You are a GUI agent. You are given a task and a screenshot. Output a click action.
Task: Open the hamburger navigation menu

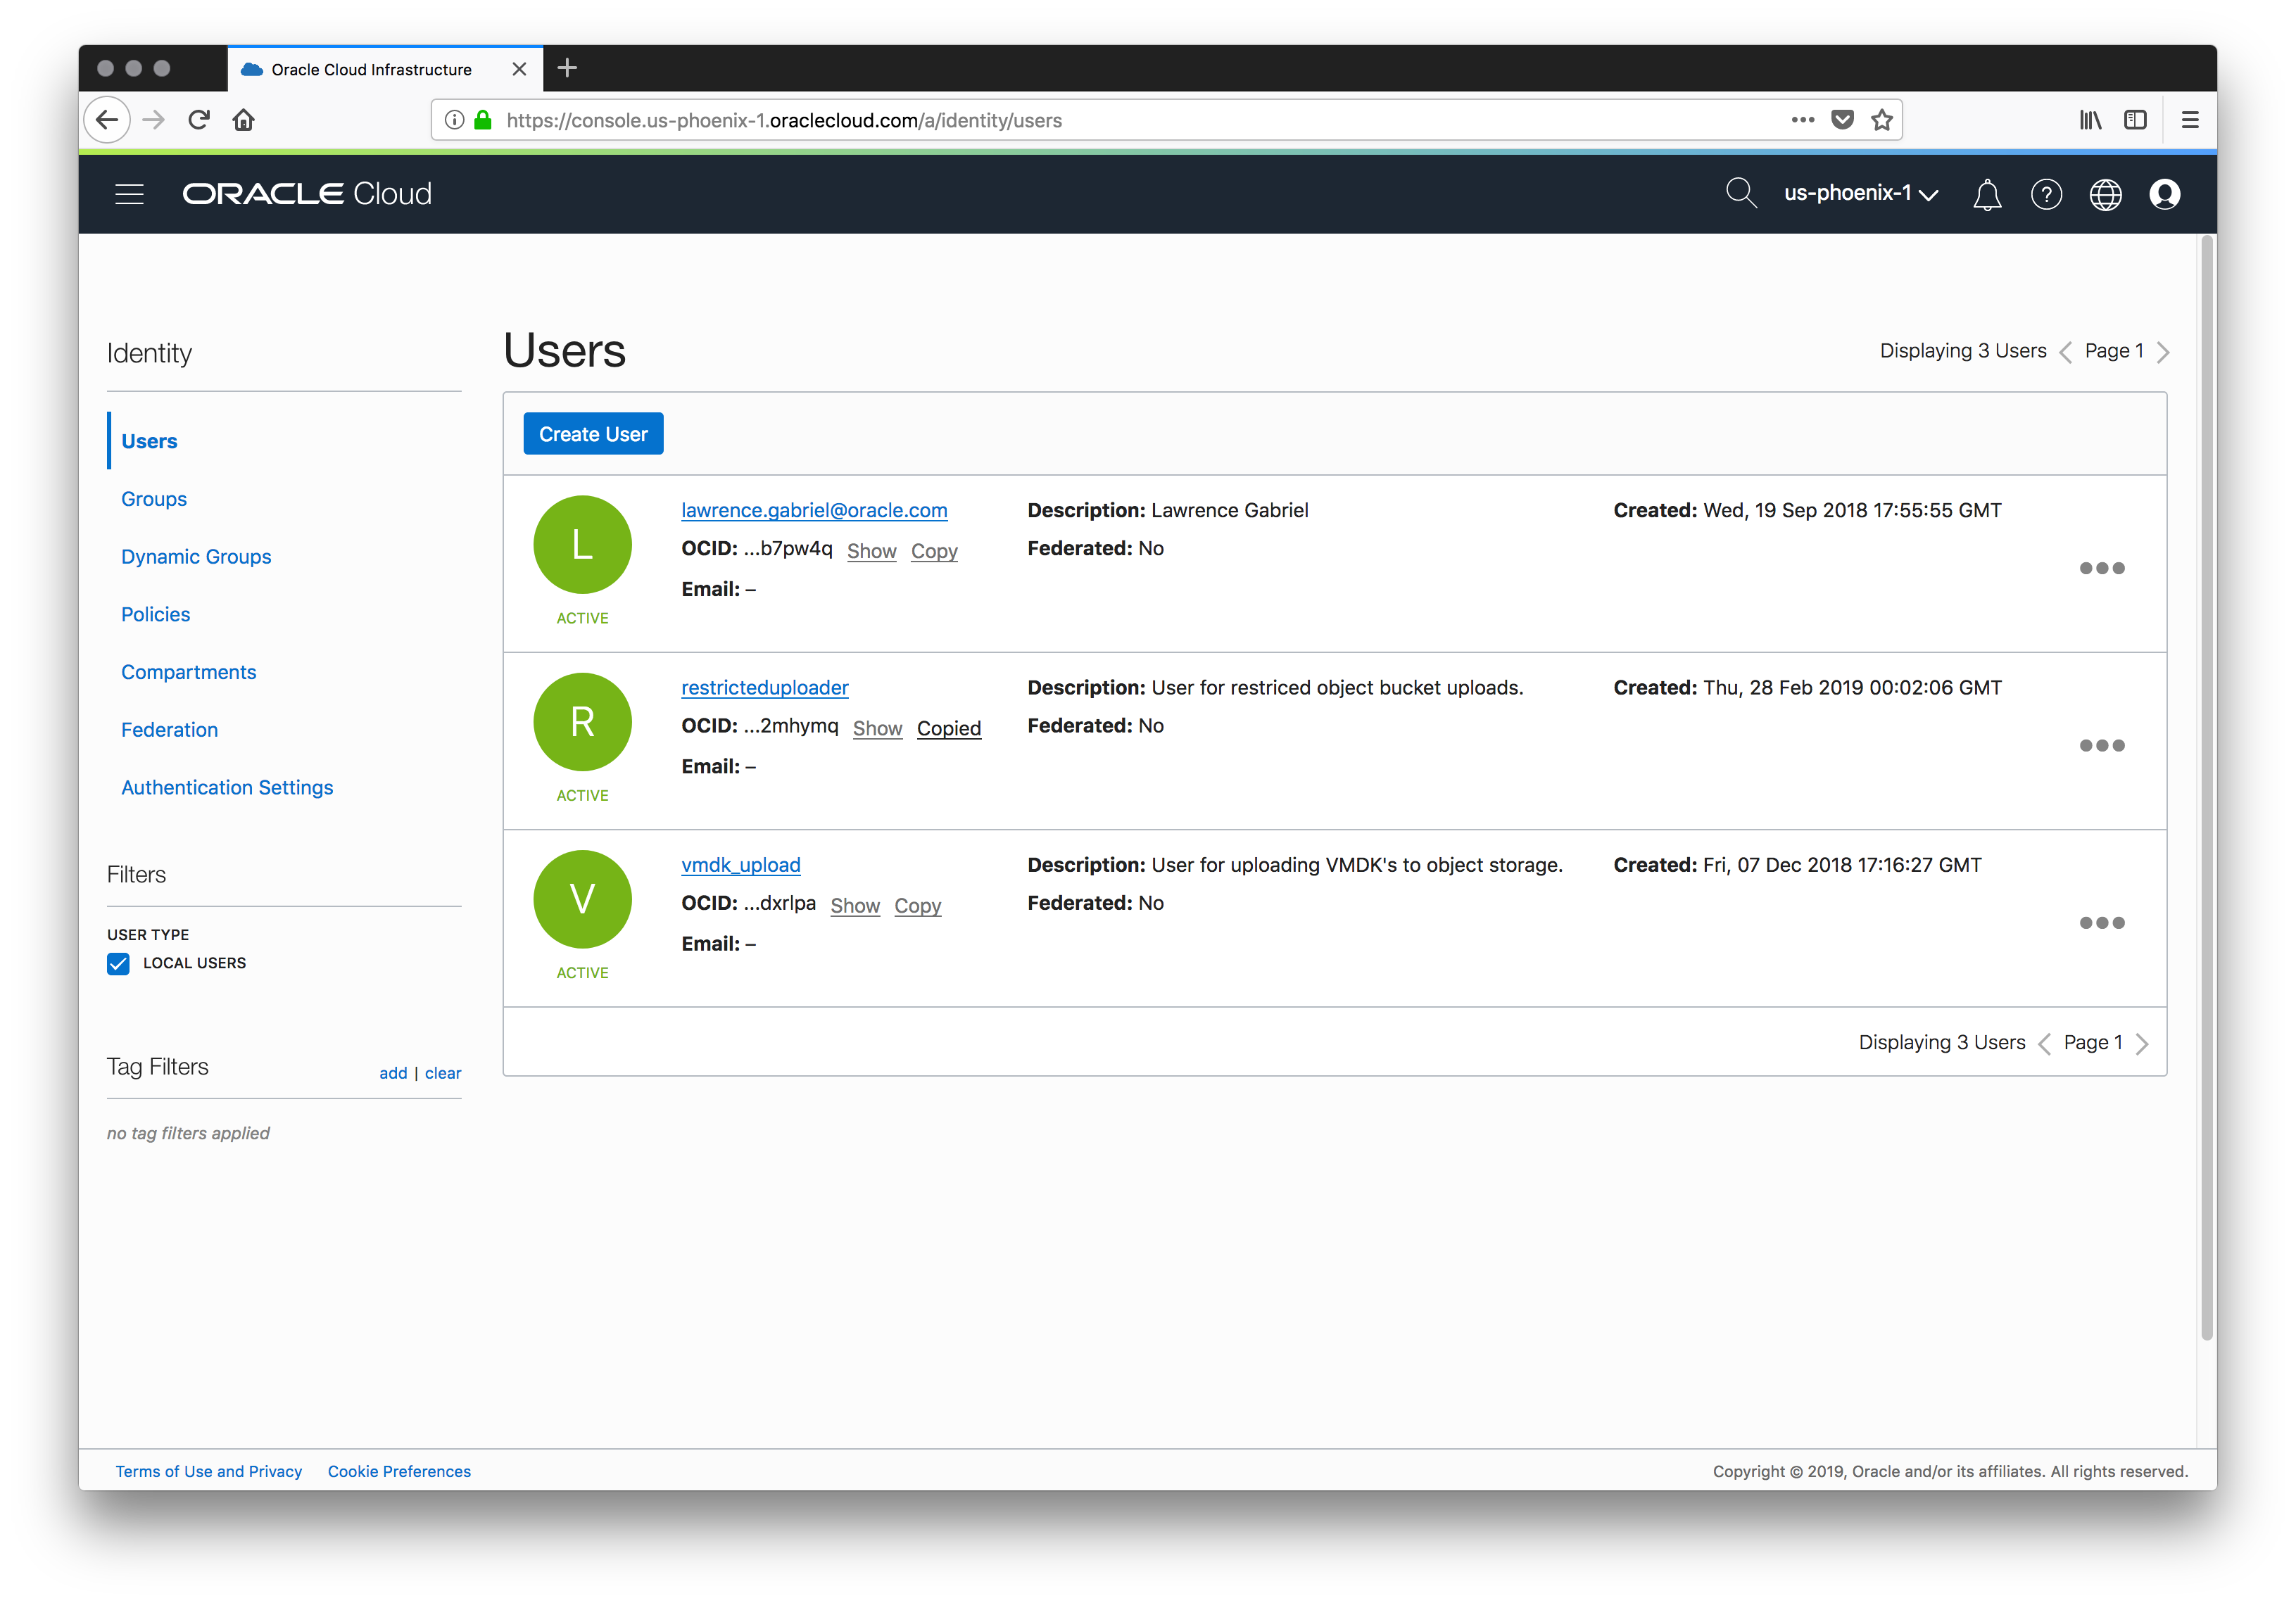tap(129, 194)
